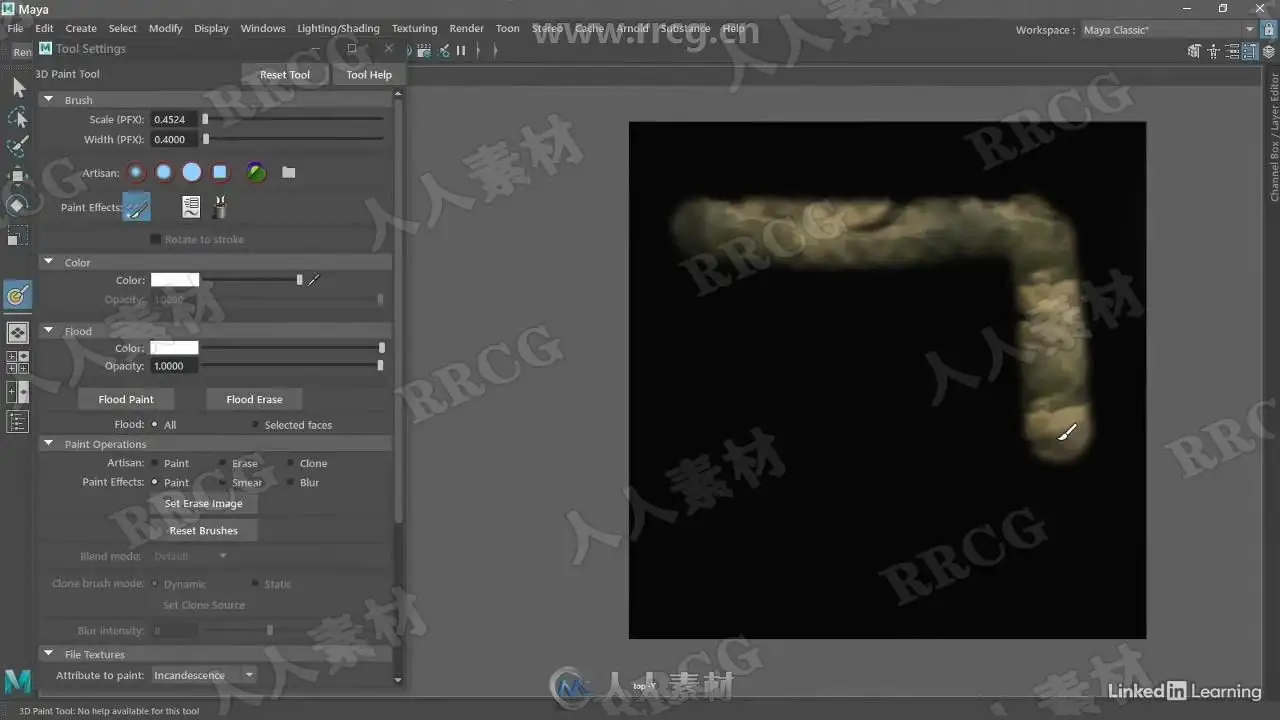
Task: Toggle the Tool Settings sidebar icon
Action: tap(1251, 51)
